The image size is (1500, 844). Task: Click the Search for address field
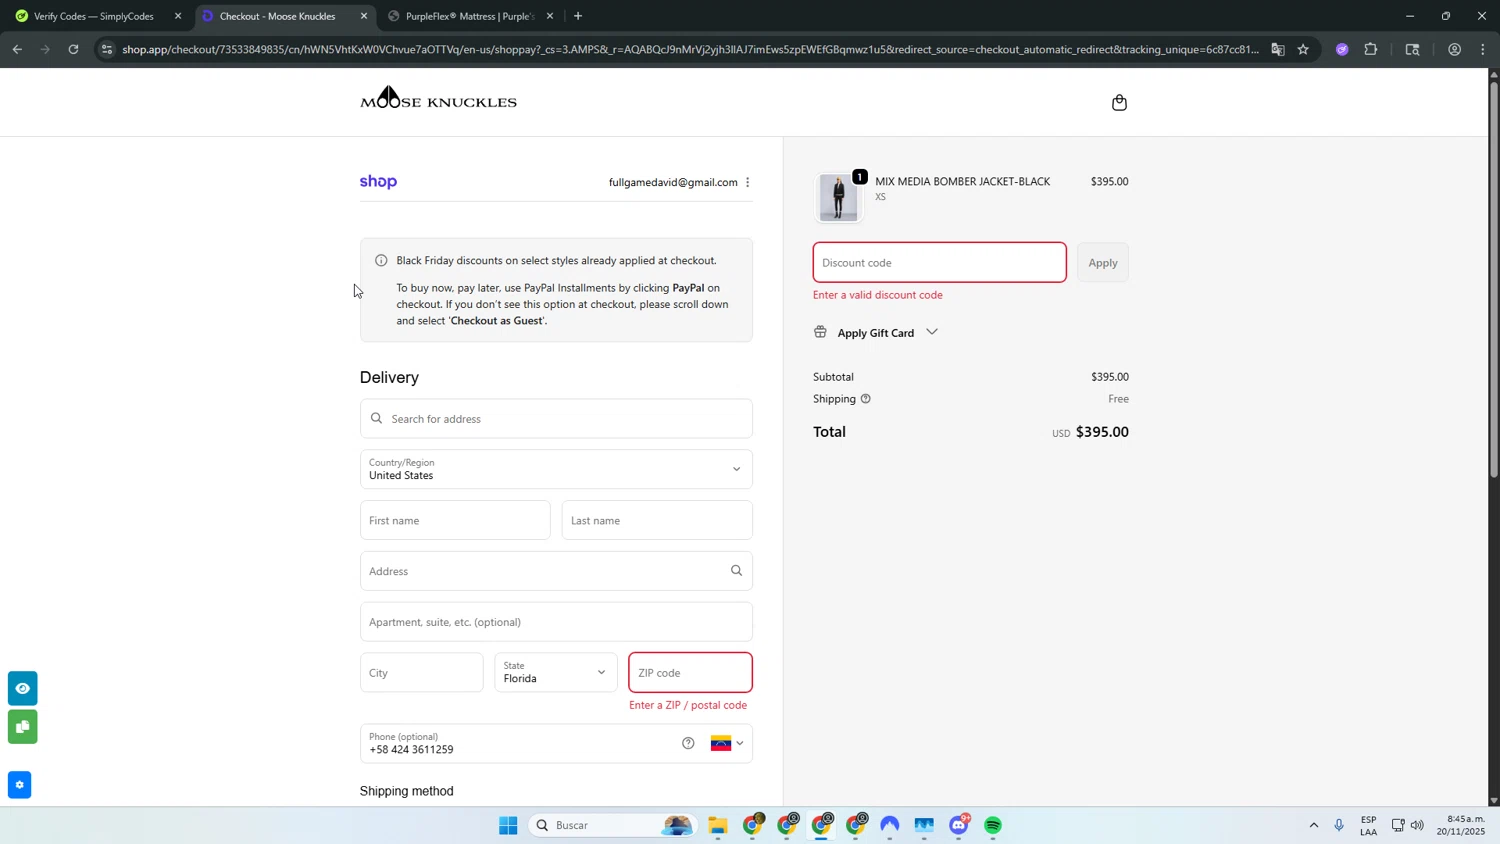point(556,419)
